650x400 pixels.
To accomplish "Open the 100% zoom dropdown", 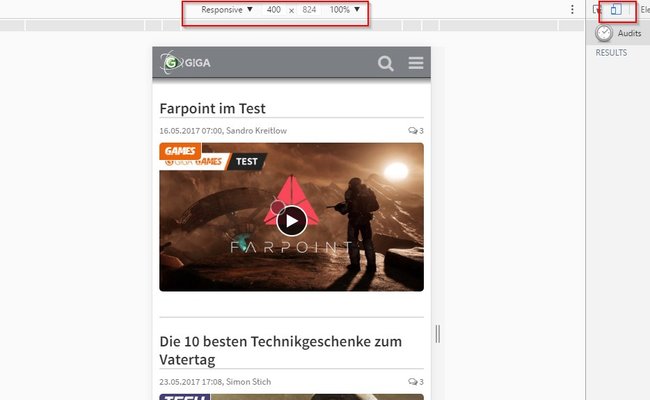I will [x=344, y=10].
